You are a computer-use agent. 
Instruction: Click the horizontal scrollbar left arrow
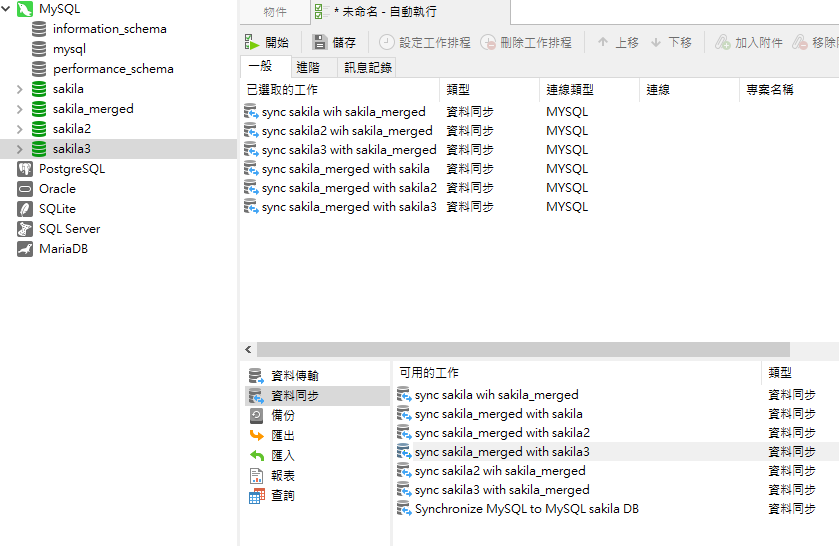coord(248,350)
